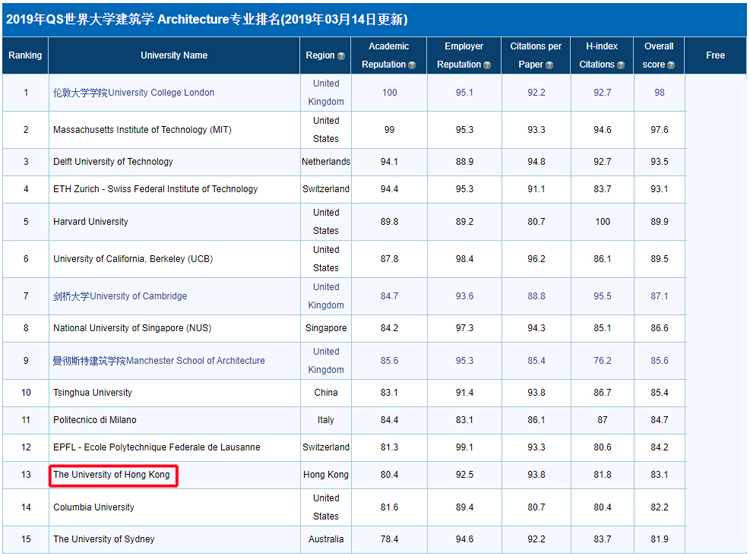750x554 pixels.
Task: Select Columbia University text
Action: [94, 507]
